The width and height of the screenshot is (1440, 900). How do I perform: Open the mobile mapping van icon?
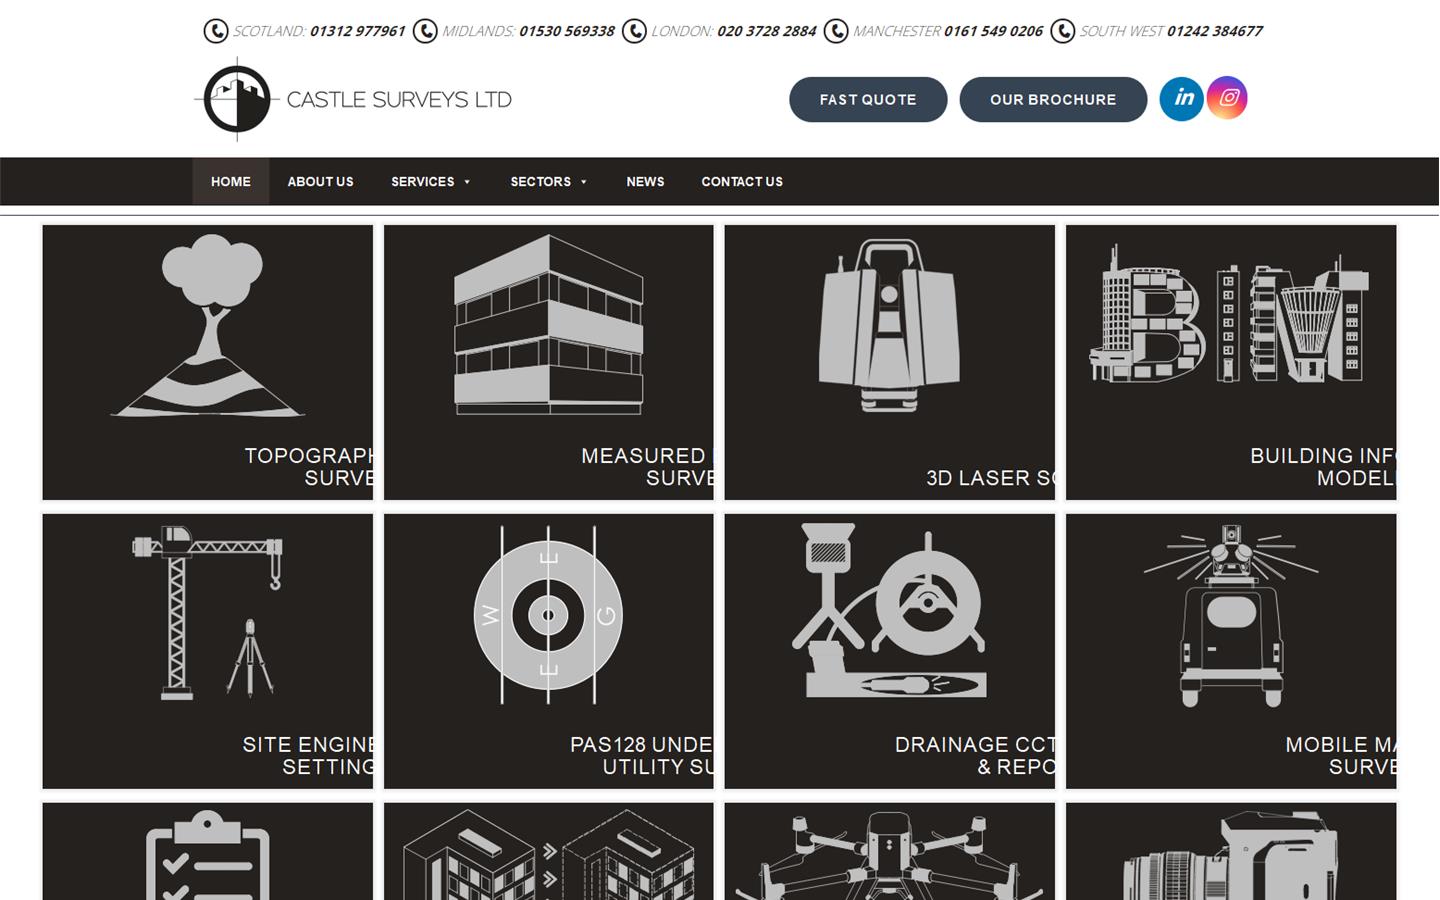pyautogui.click(x=1230, y=615)
